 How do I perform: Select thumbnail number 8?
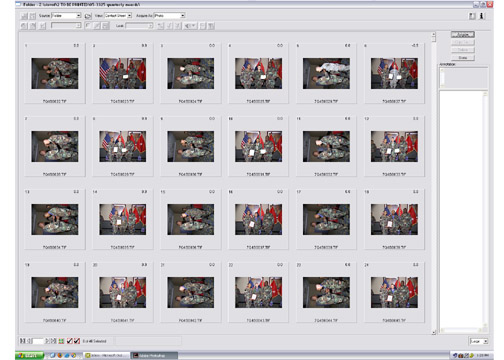click(x=123, y=146)
